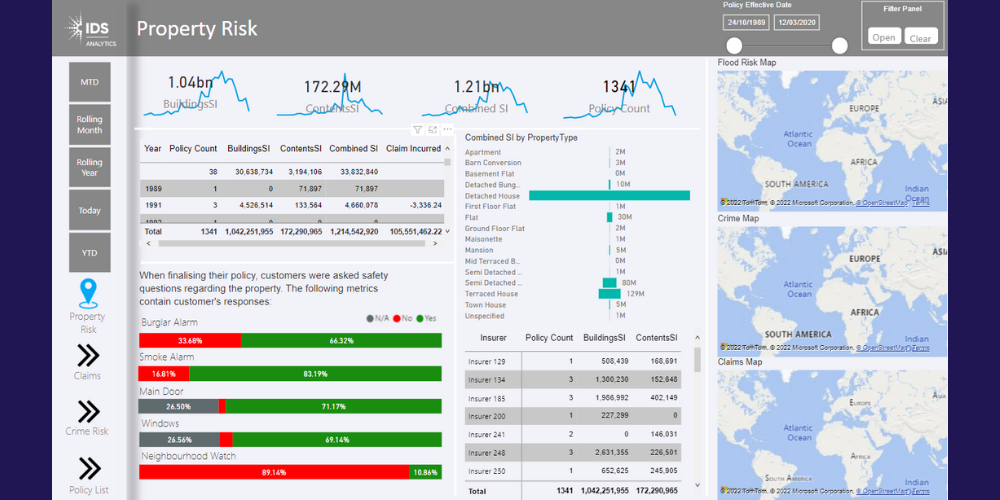The image size is (1000, 500).
Task: Open the Claims page arrow icon
Action: point(88,355)
